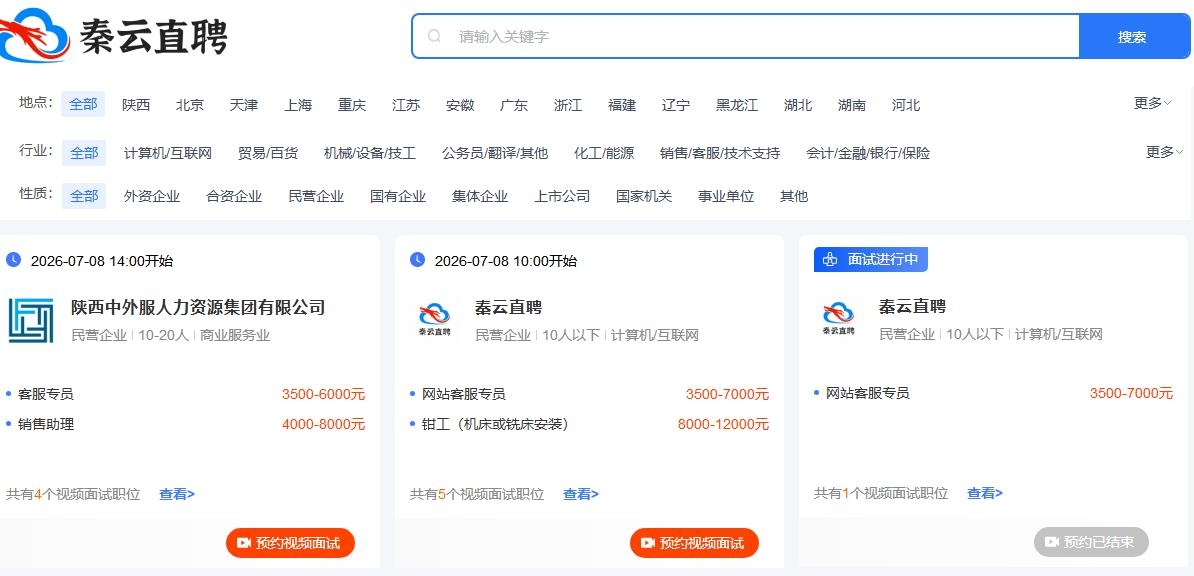Click clock icon beside 2026-07-08 14:00开始

[13, 260]
